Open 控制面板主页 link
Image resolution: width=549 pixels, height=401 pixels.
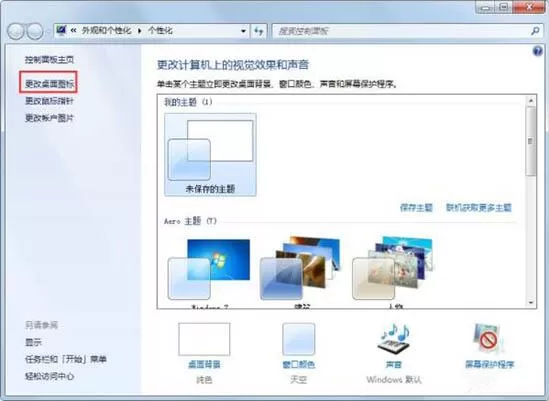[49, 60]
